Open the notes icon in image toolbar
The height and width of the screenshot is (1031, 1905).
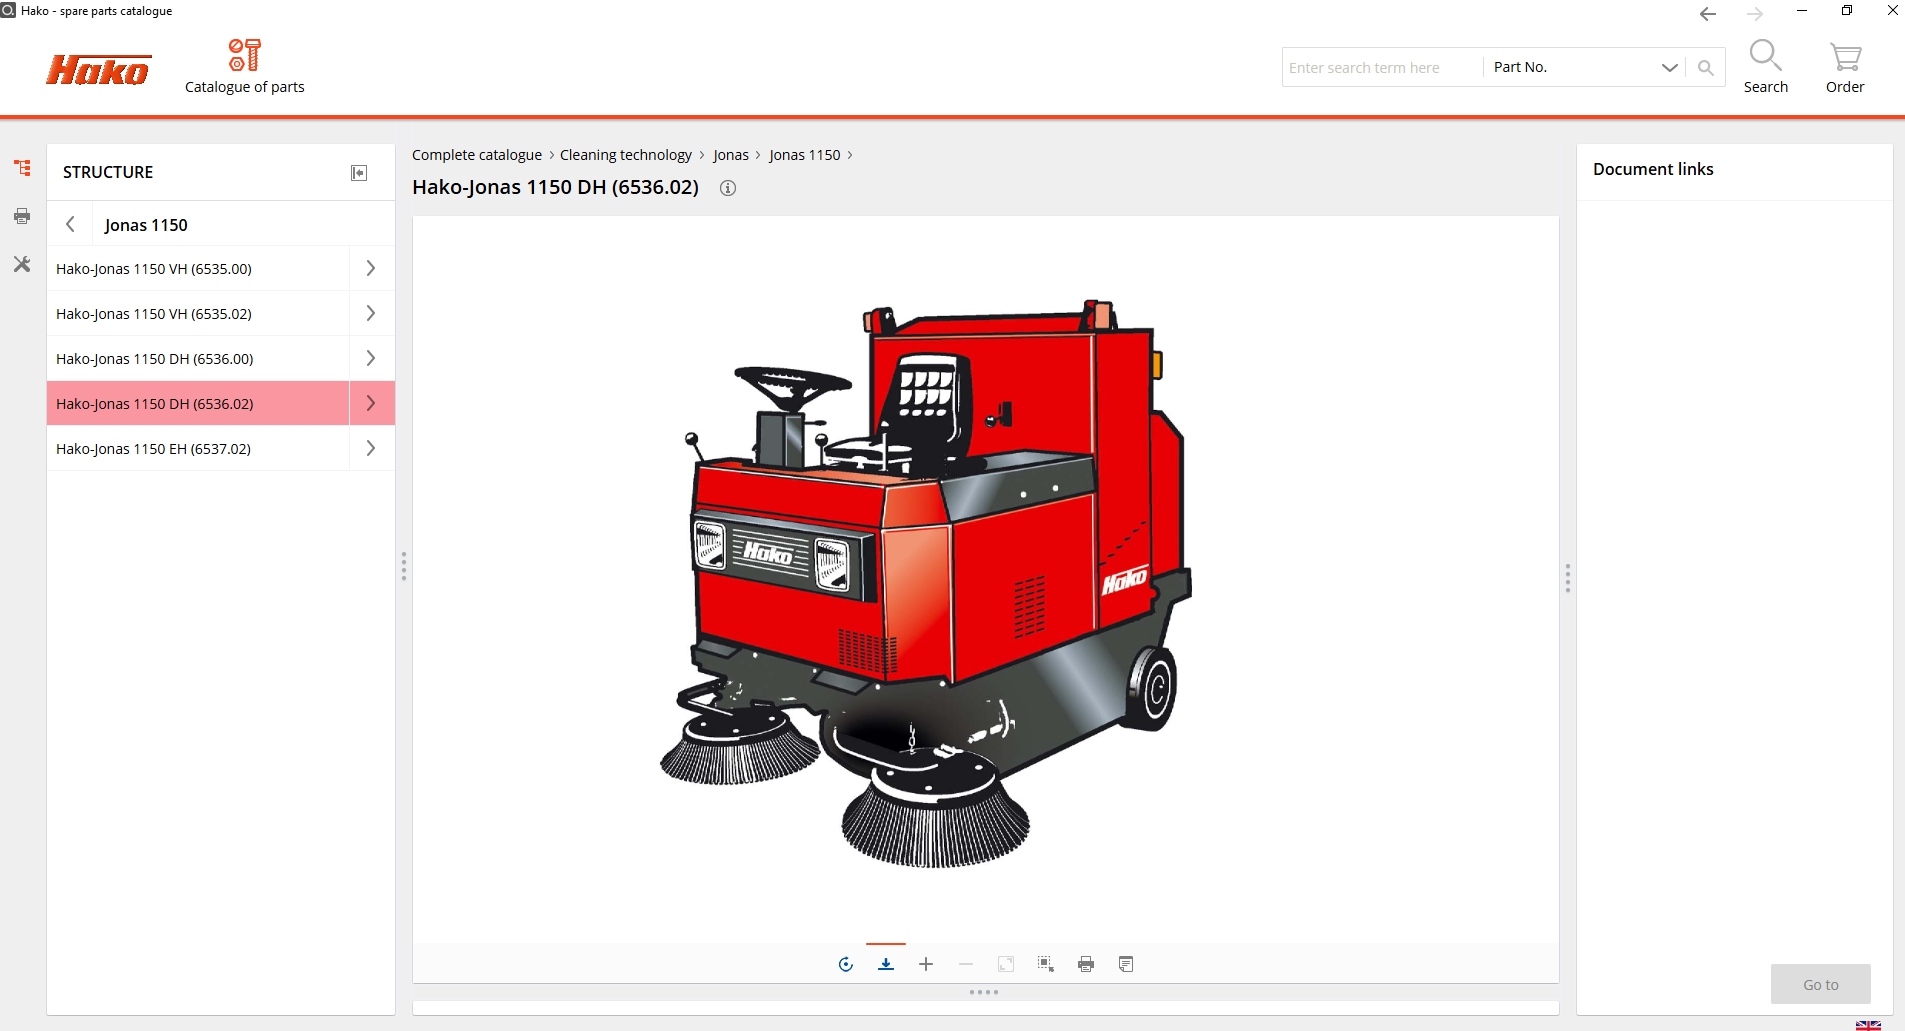click(1126, 964)
